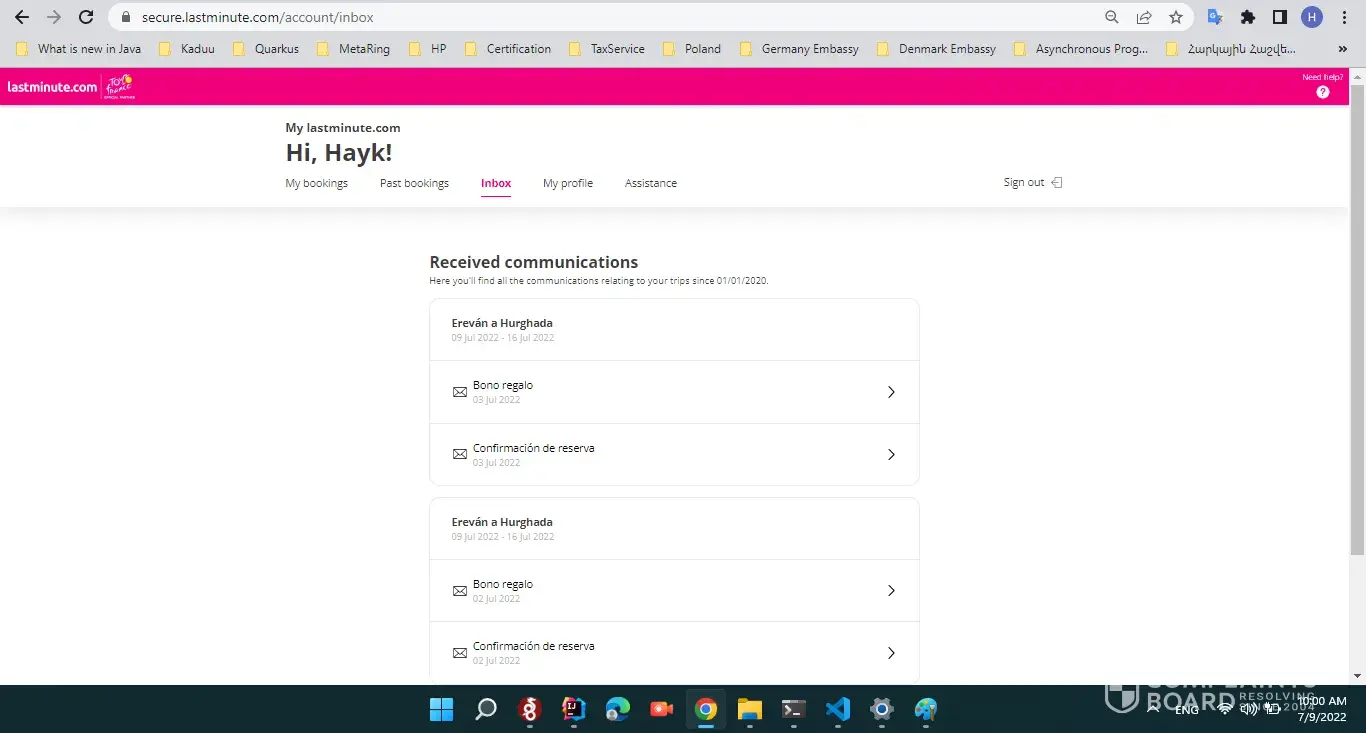The width and height of the screenshot is (1366, 733).
Task: Sign out of the account
Action: (1032, 182)
